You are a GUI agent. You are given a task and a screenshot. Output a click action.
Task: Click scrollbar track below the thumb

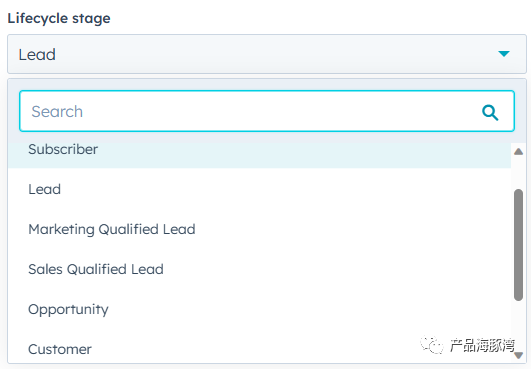click(518, 325)
